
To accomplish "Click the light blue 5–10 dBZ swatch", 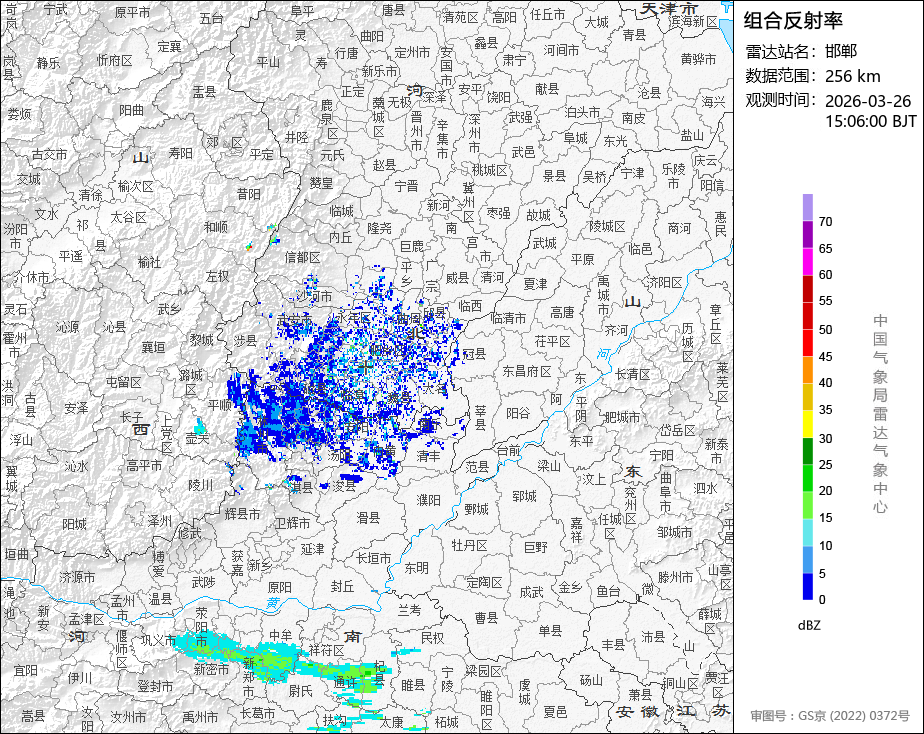I will 807,560.
